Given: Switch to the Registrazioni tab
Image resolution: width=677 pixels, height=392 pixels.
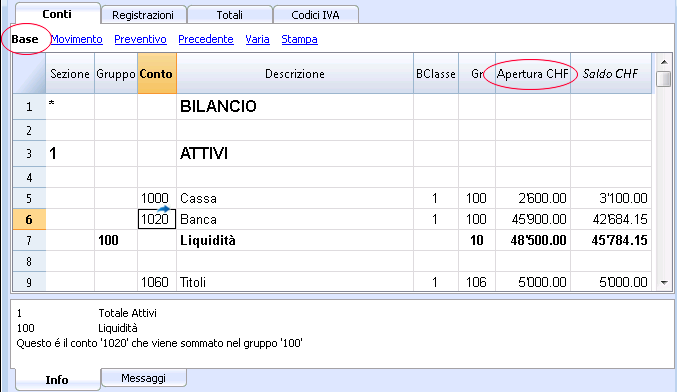Looking at the screenshot, I should point(143,15).
